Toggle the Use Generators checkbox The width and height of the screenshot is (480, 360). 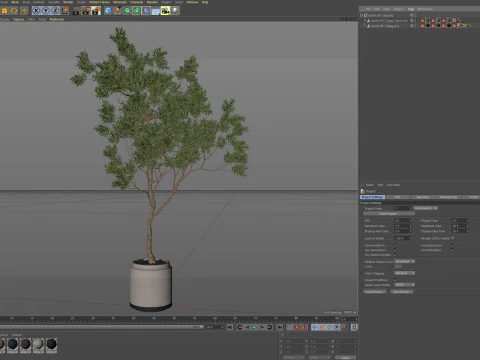click(x=396, y=250)
